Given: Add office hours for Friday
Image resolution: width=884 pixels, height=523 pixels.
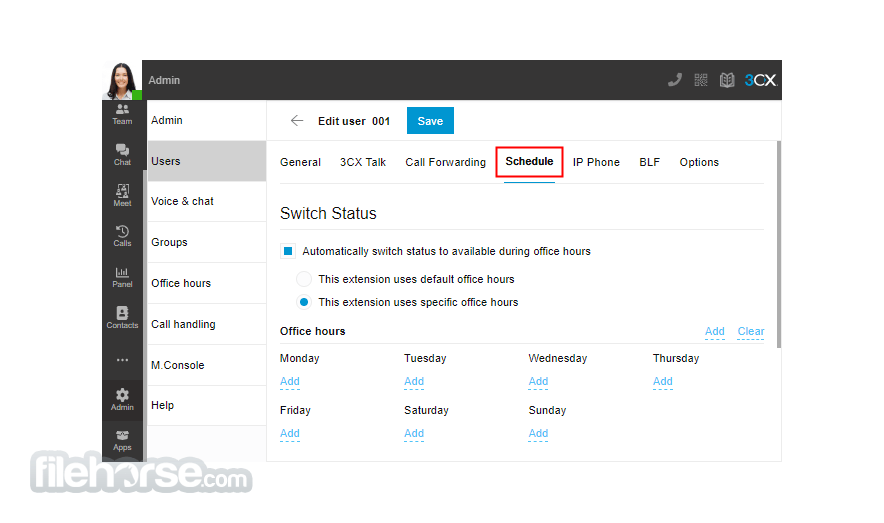Looking at the screenshot, I should (x=290, y=433).
